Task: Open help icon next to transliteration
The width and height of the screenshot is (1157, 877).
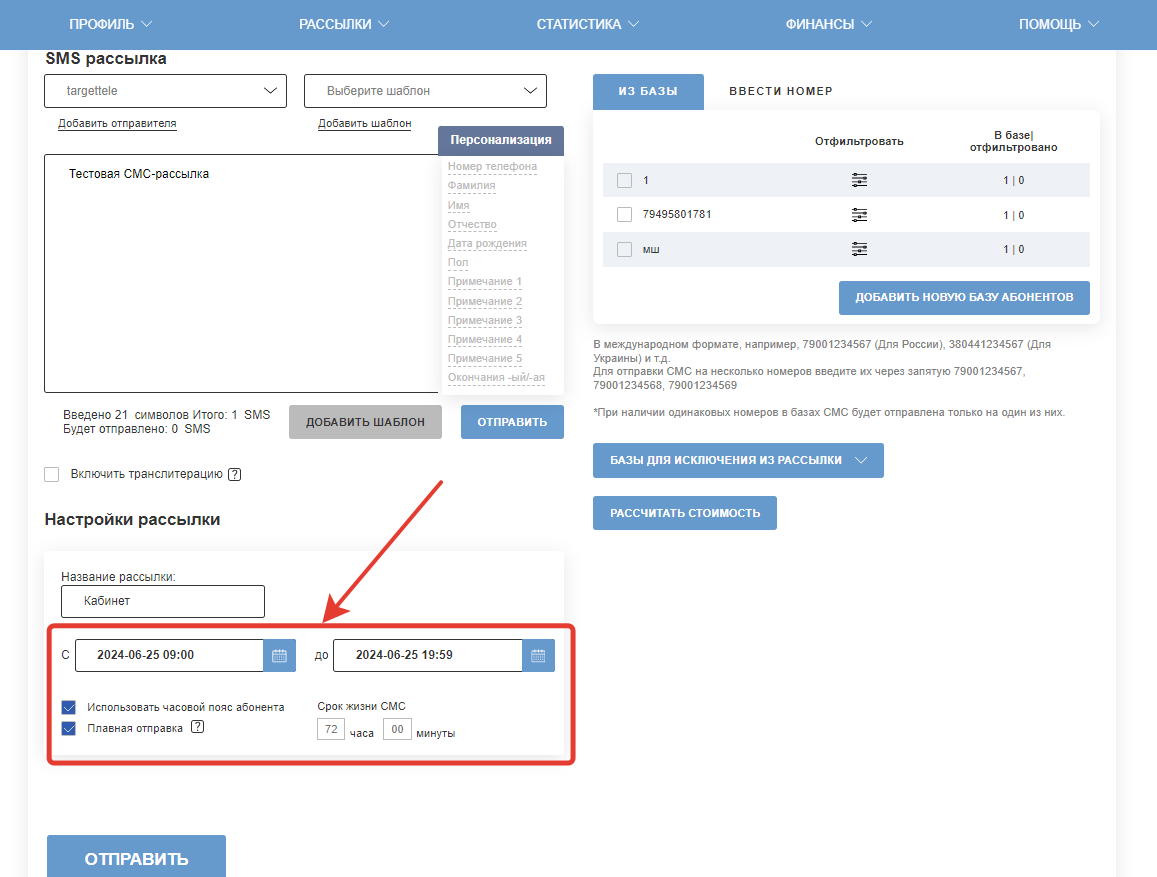Action: click(235, 474)
